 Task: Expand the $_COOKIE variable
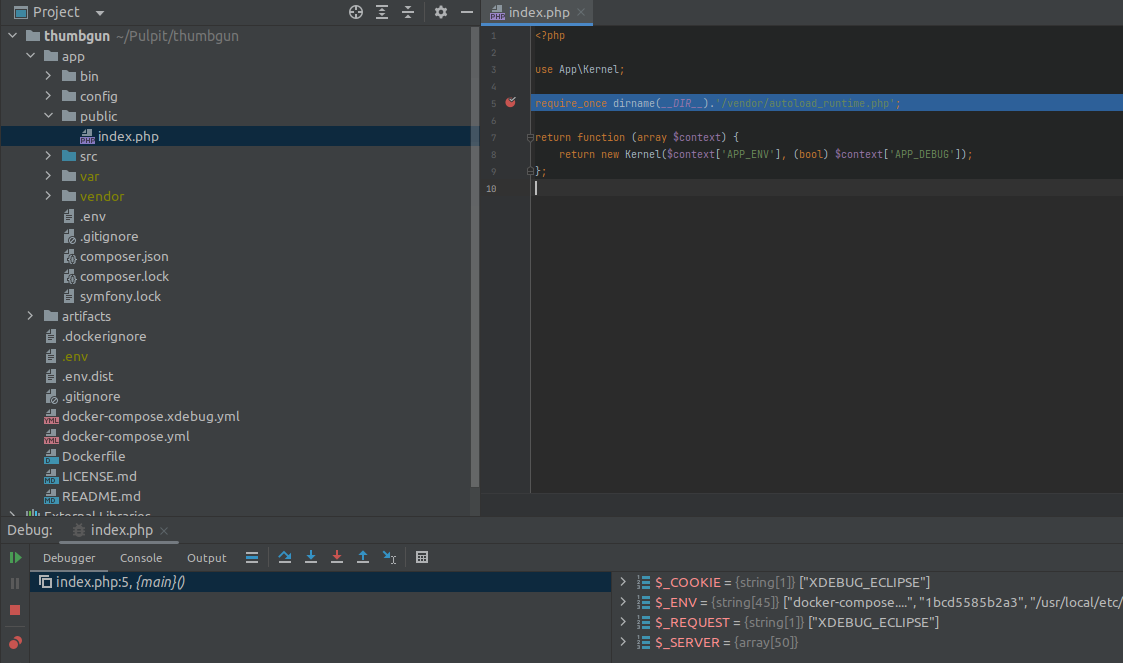[x=623, y=582]
